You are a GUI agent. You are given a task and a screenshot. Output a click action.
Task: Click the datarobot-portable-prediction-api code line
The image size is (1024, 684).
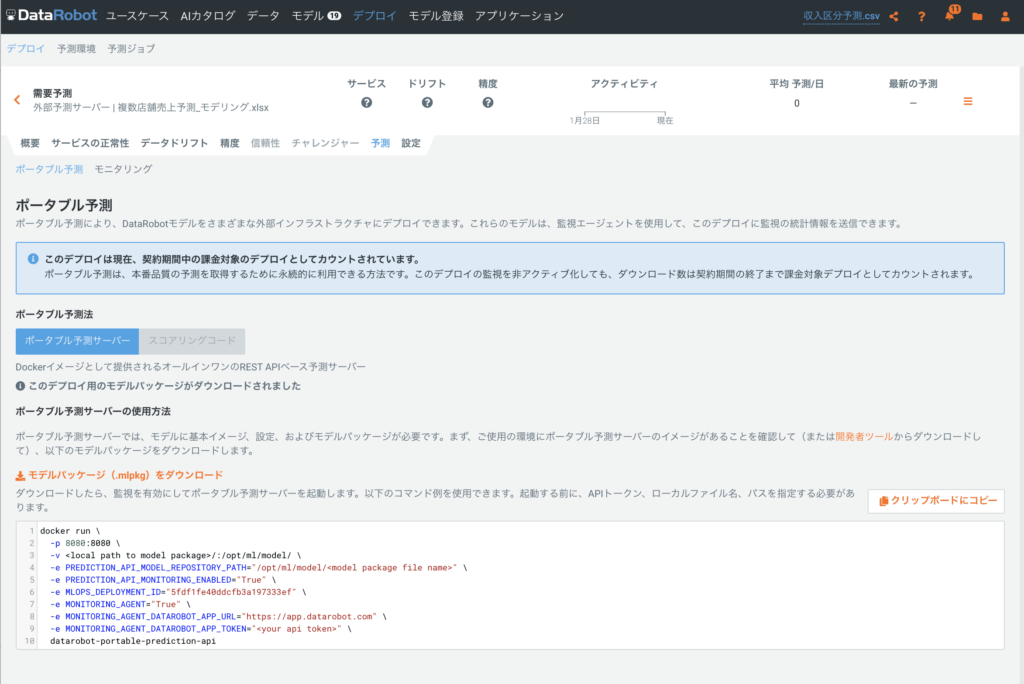133,641
